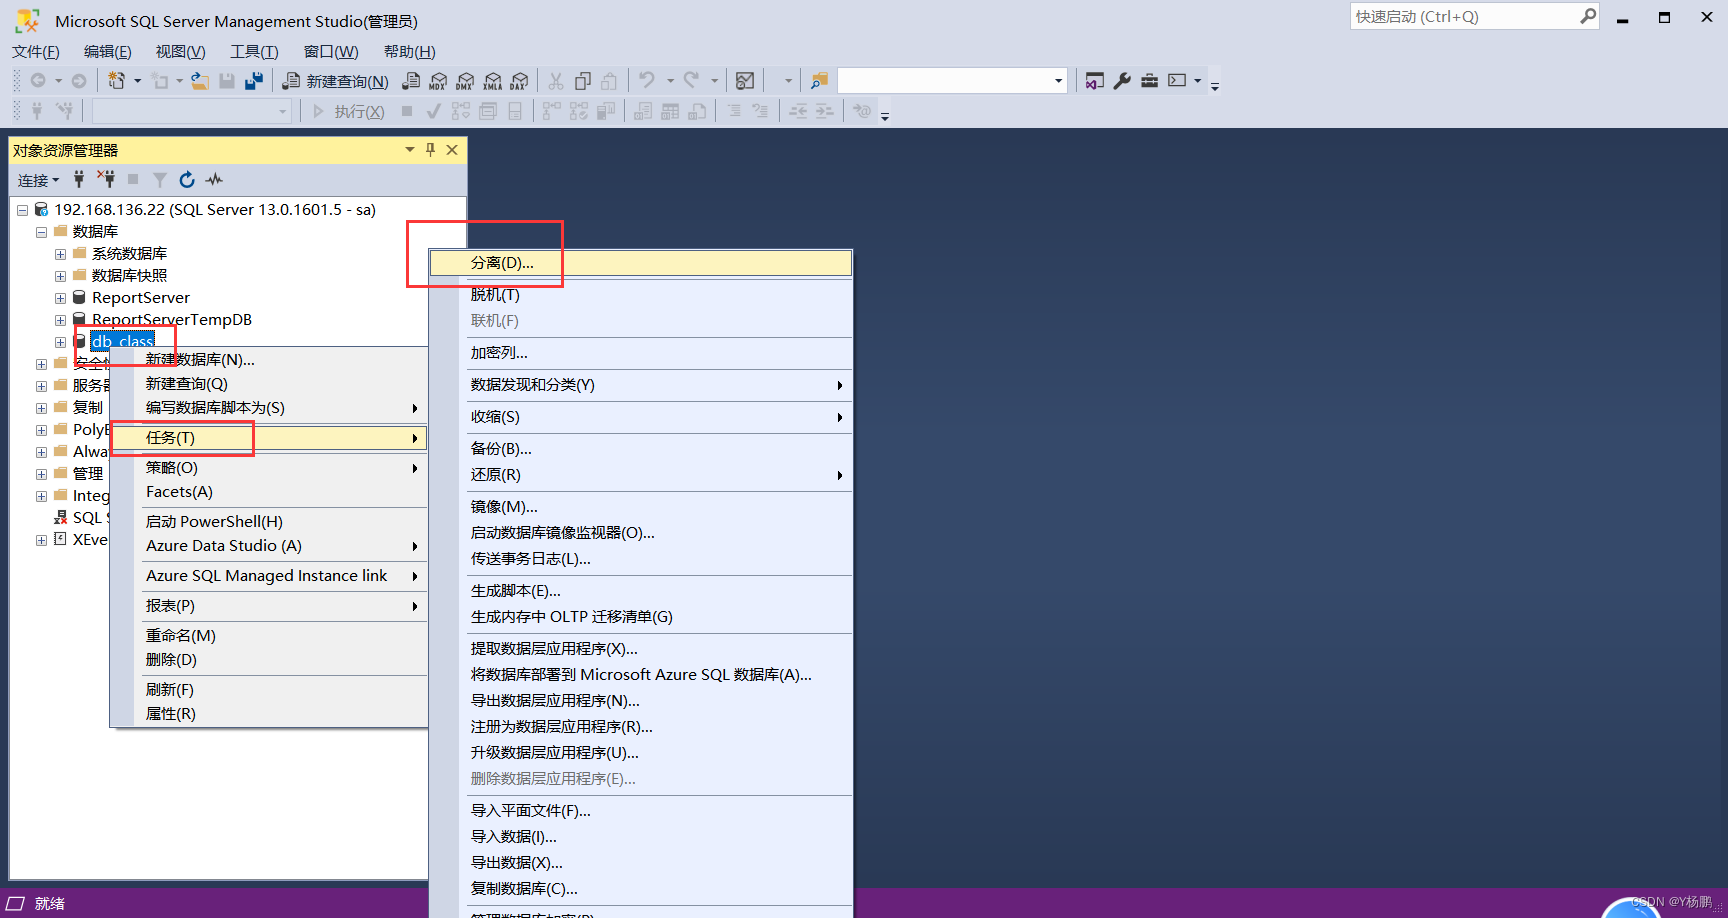Open the New Project dropdown arrow
This screenshot has height=918, width=1728.
pyautogui.click(x=137, y=81)
